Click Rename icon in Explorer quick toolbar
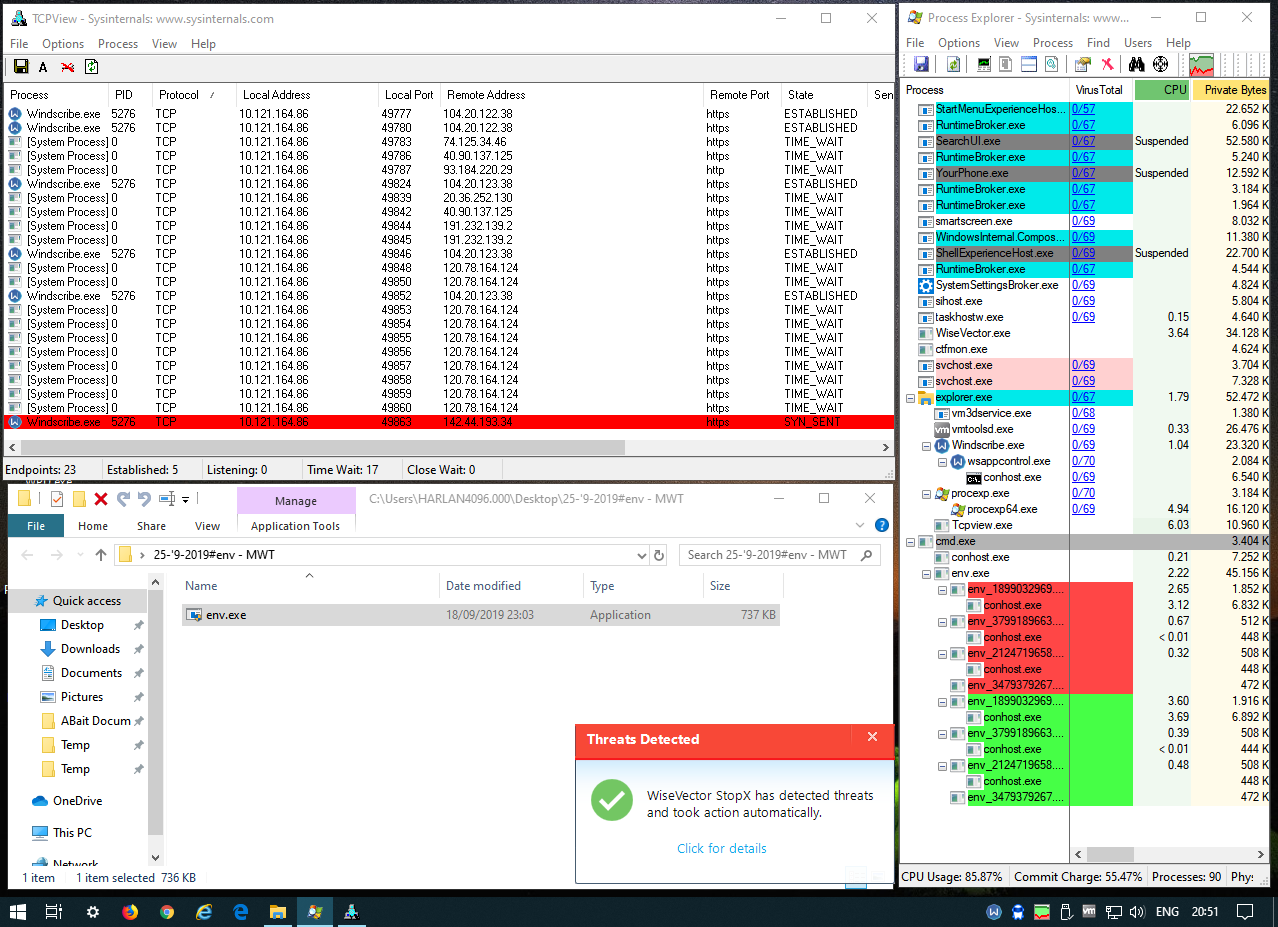Image resolution: width=1278 pixels, height=927 pixels. [x=167, y=499]
